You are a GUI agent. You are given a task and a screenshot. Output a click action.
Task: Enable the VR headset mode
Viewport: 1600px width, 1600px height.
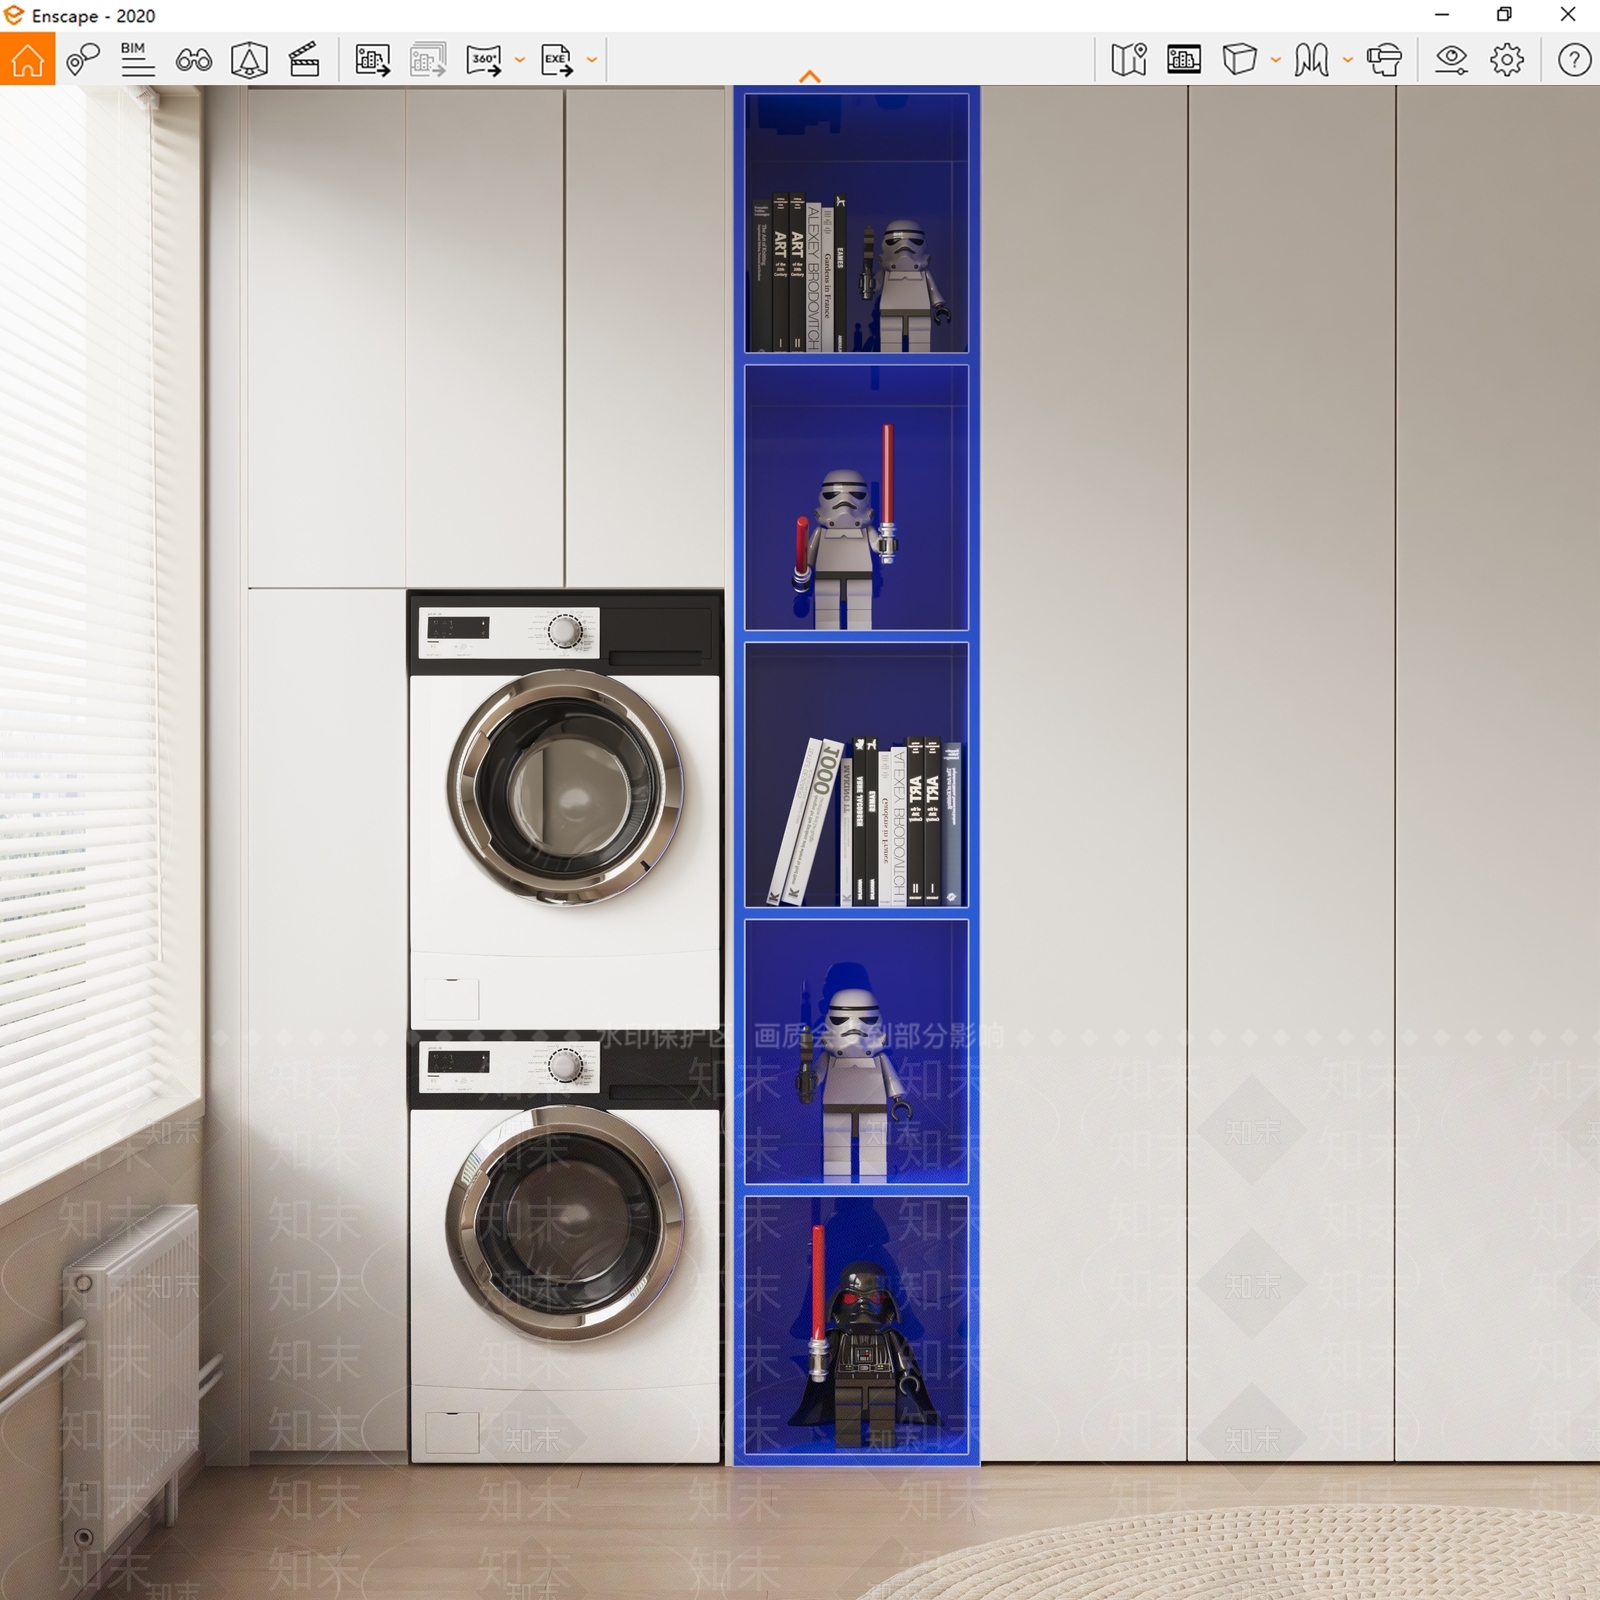(1384, 60)
